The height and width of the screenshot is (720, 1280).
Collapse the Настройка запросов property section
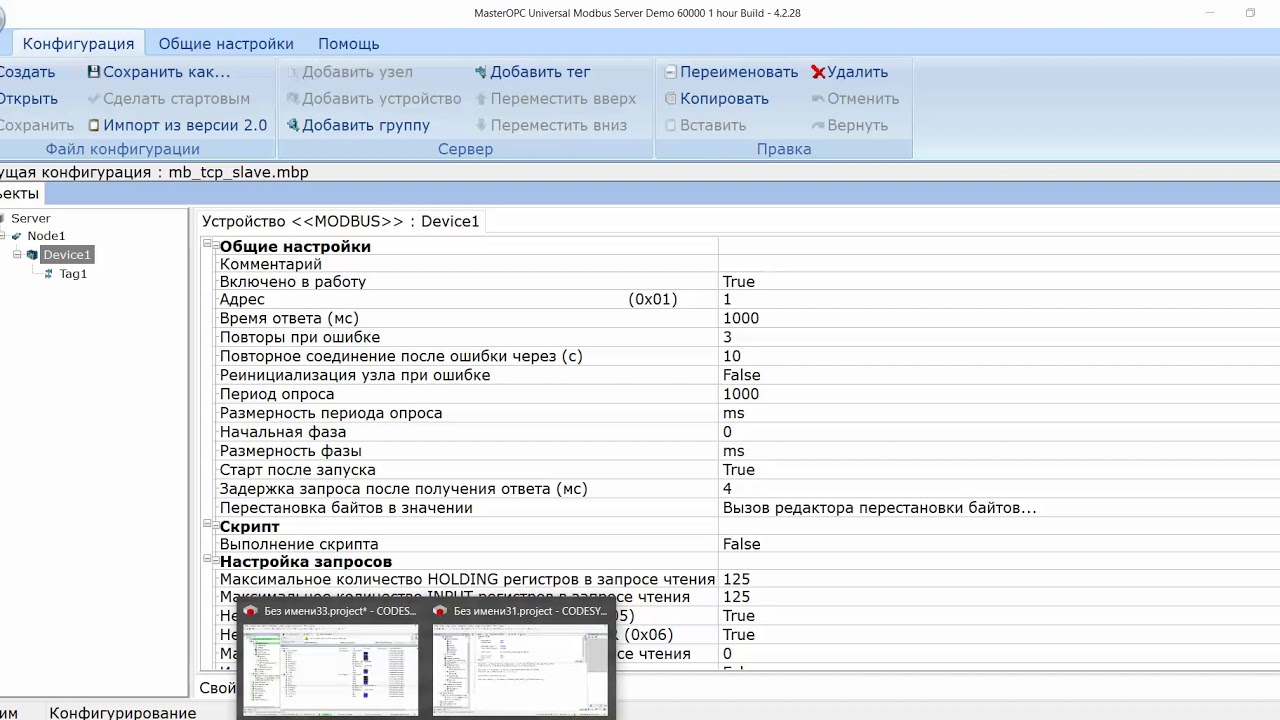pyautogui.click(x=209, y=561)
